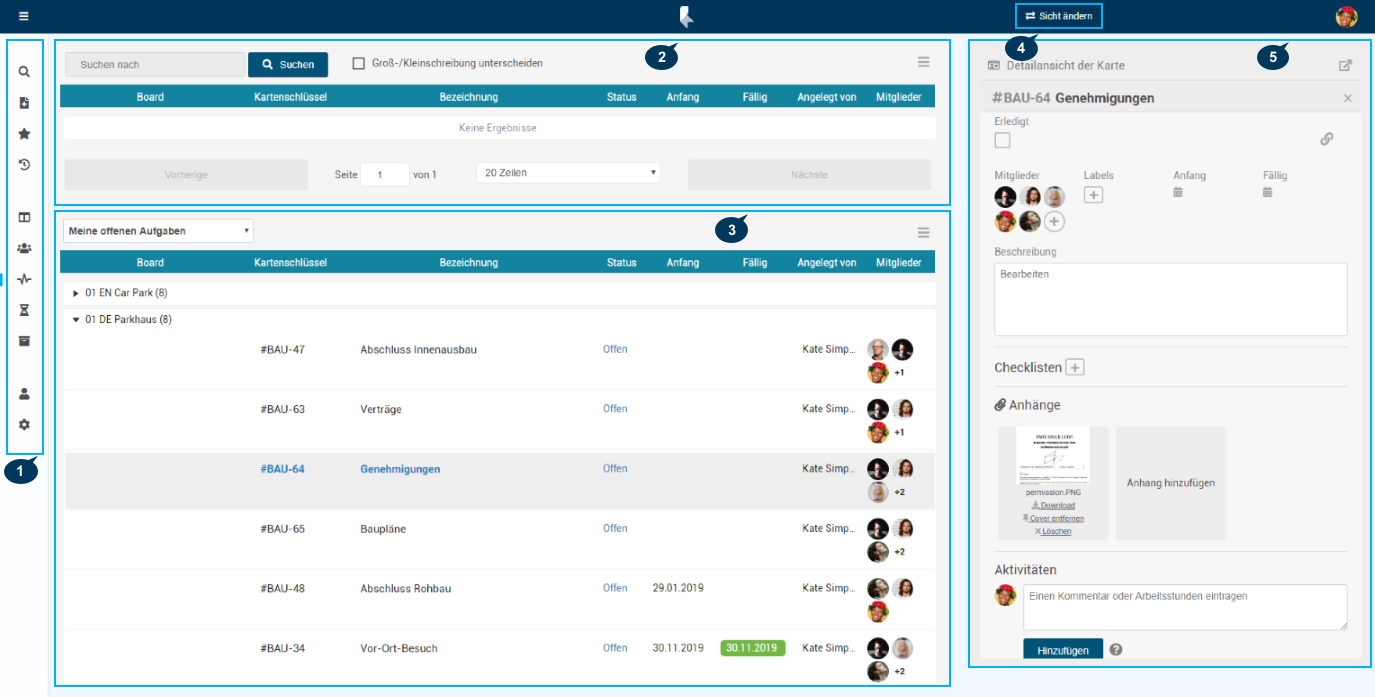1375x697 pixels.
Task: Open the search panel options menu
Action: point(924,62)
